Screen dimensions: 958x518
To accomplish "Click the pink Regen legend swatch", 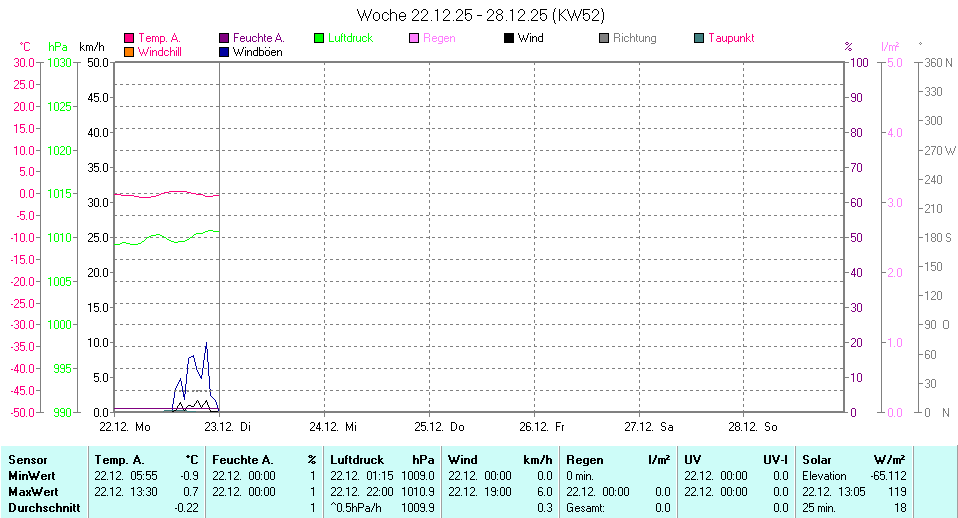I will (414, 38).
